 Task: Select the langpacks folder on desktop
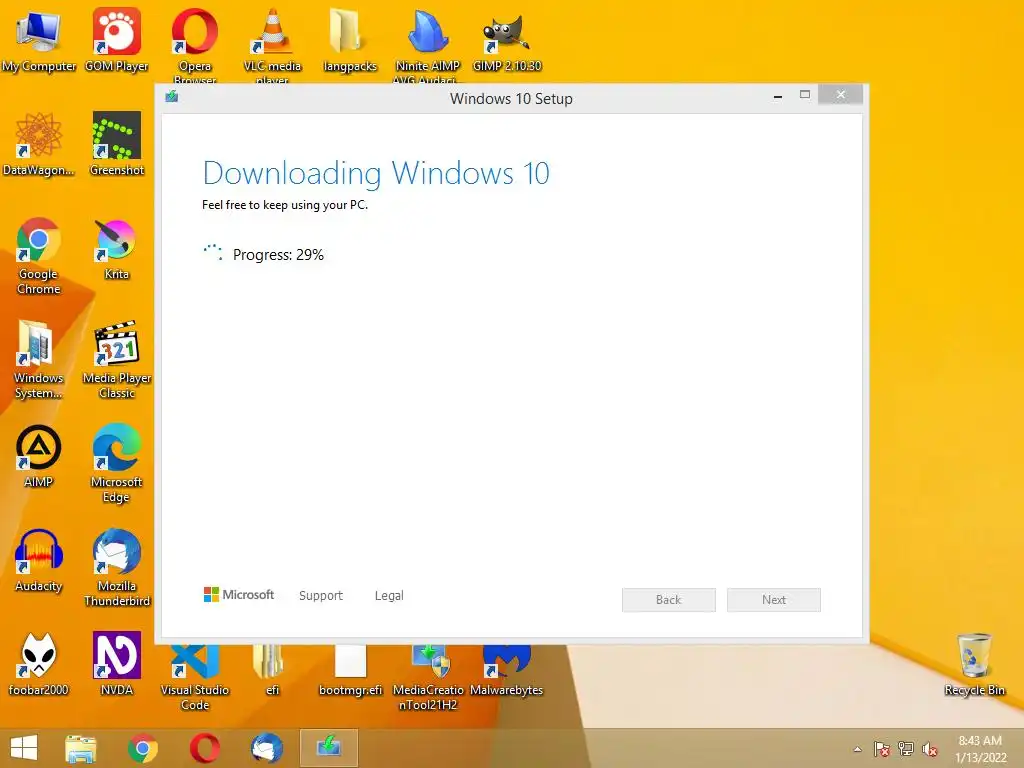pyautogui.click(x=349, y=40)
